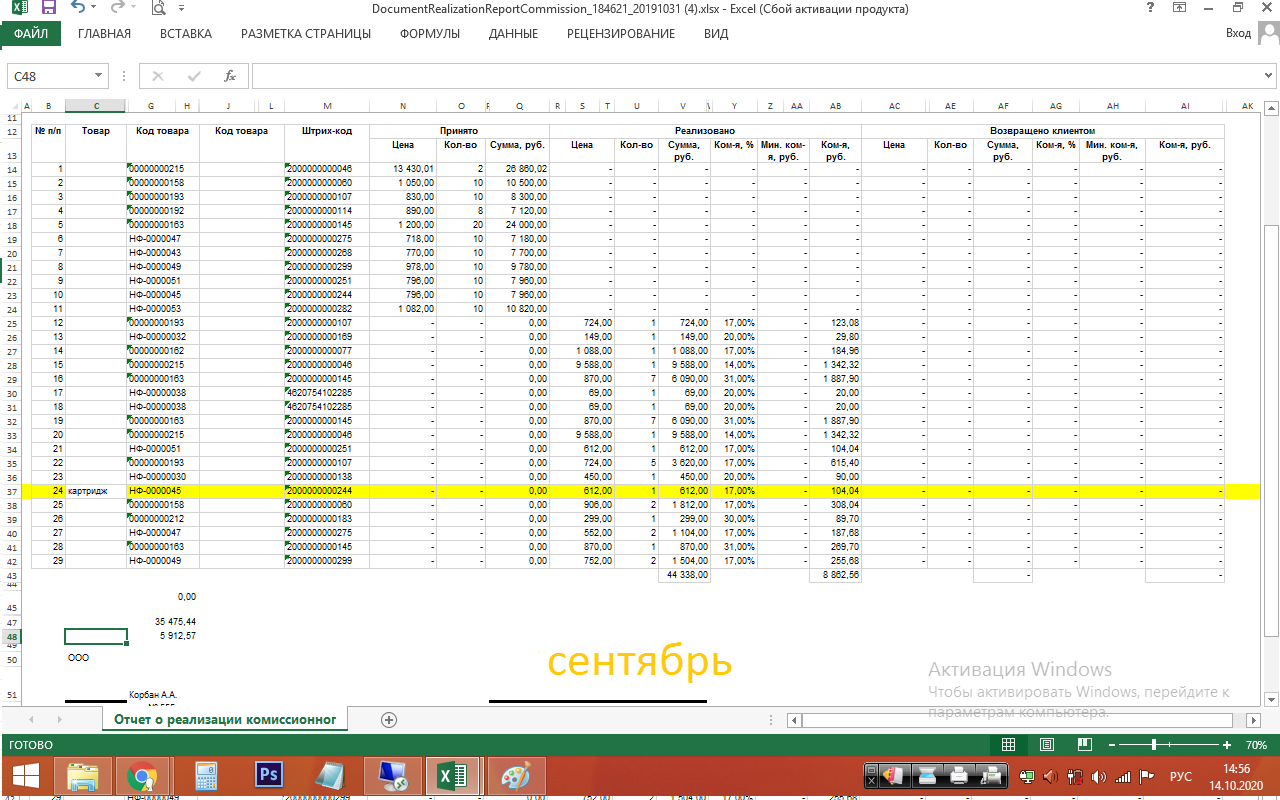Switch to Page Layout view
The height and width of the screenshot is (800, 1280).
(1047, 745)
